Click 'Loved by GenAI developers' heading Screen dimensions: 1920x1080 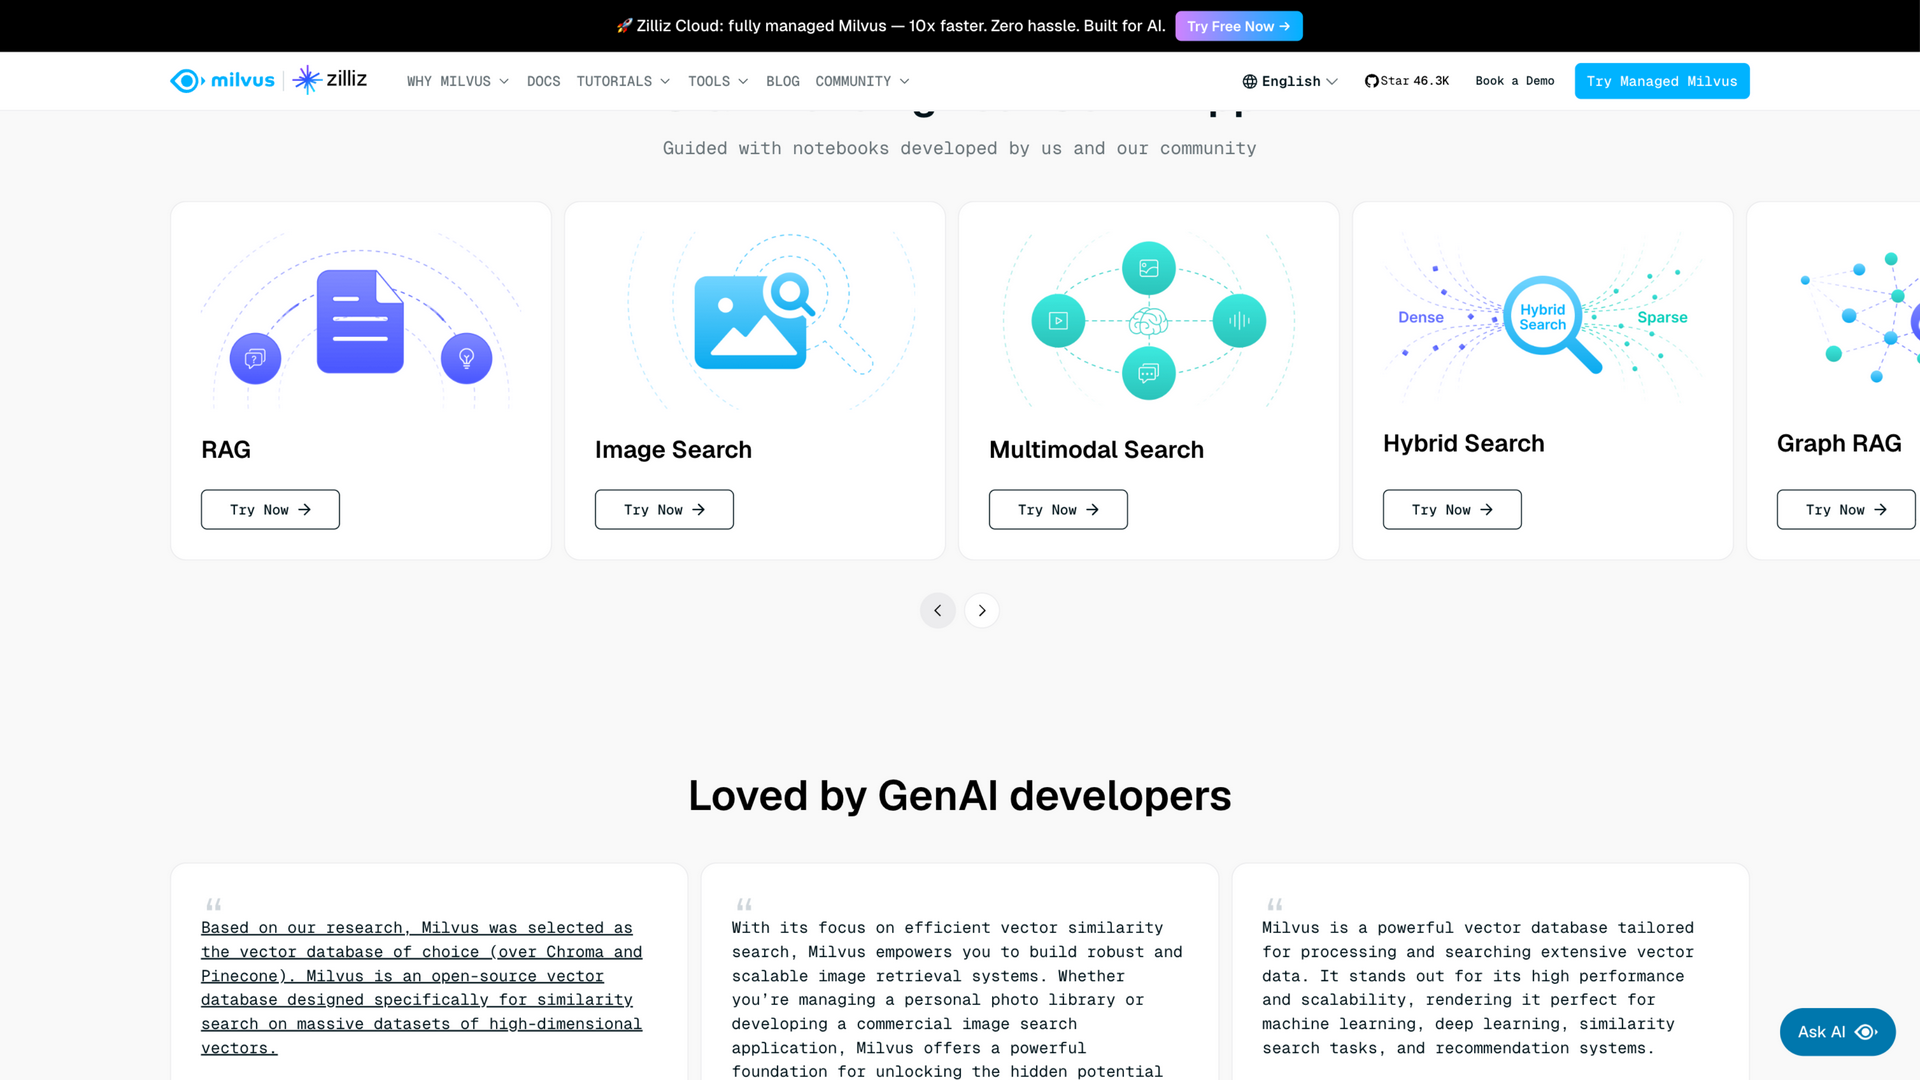pyautogui.click(x=960, y=796)
